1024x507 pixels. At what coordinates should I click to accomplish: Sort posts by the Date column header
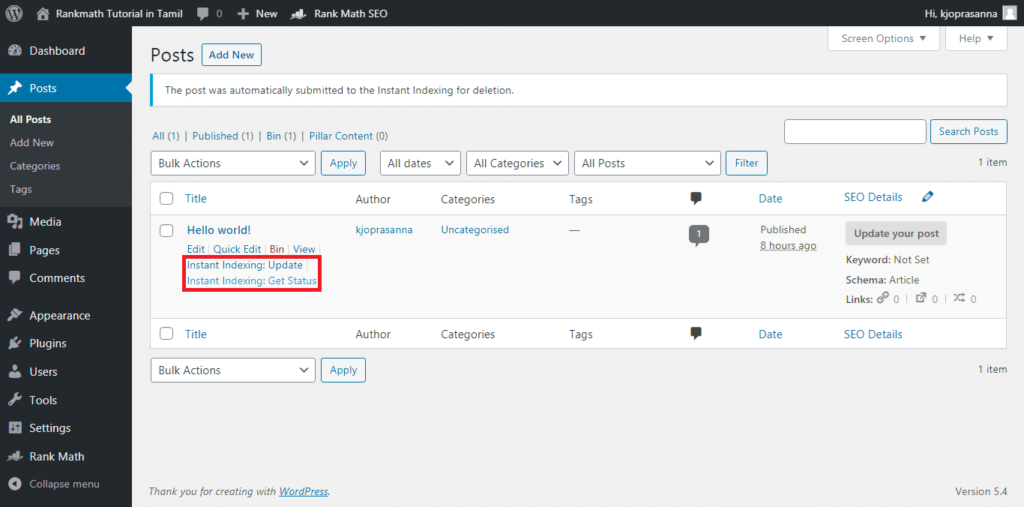pyautogui.click(x=771, y=199)
